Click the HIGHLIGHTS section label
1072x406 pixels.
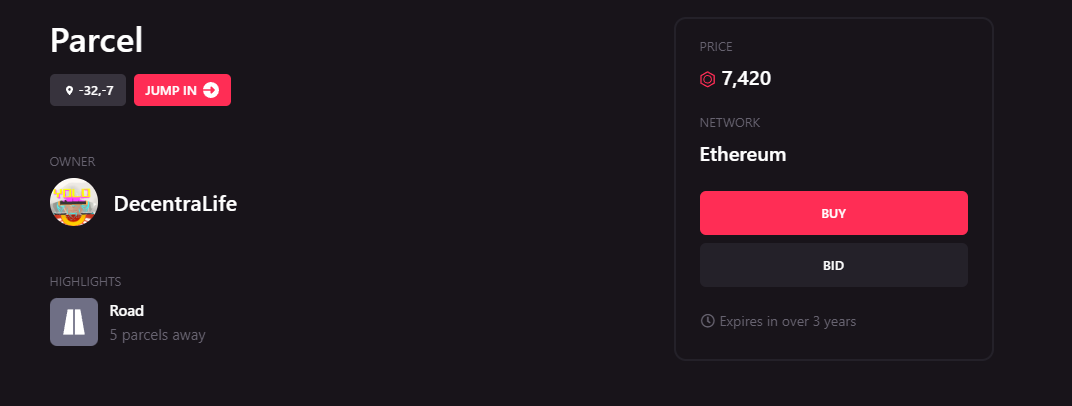point(85,282)
